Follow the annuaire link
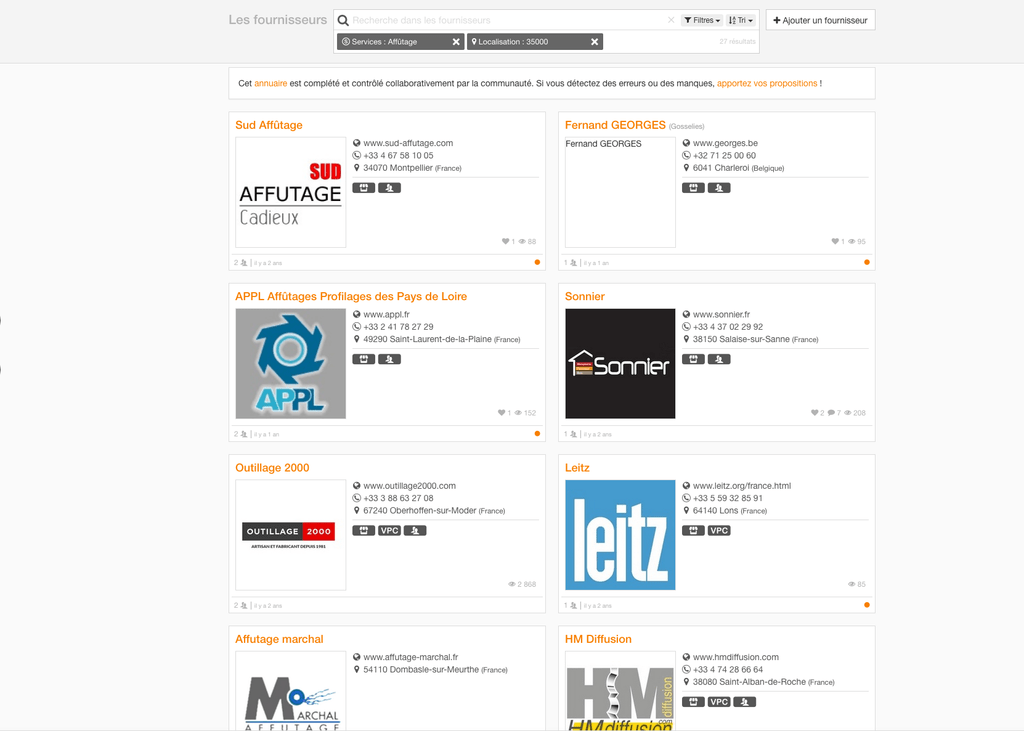 click(270, 84)
